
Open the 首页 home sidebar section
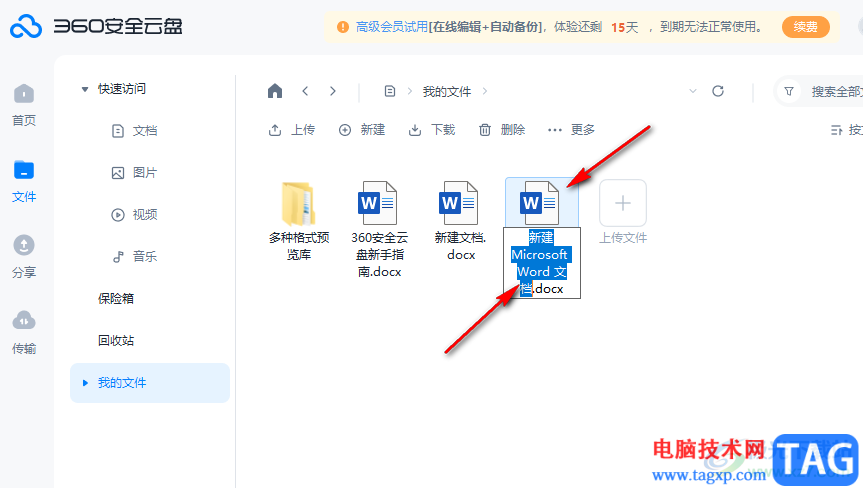pyautogui.click(x=24, y=105)
